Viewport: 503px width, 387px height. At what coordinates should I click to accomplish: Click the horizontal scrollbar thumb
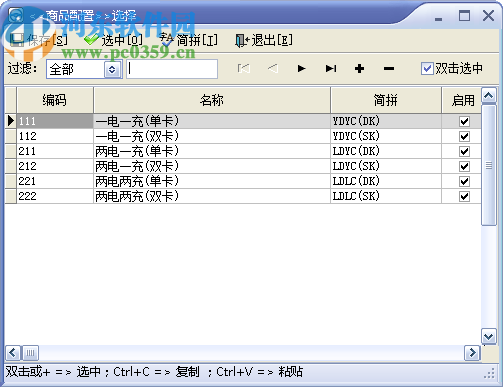30,353
